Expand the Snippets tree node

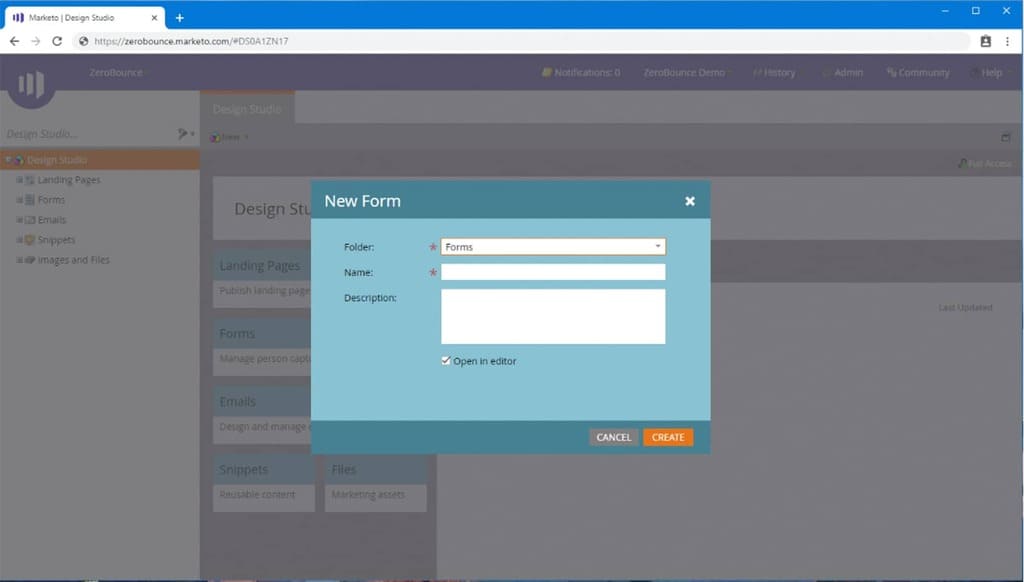click(x=20, y=240)
